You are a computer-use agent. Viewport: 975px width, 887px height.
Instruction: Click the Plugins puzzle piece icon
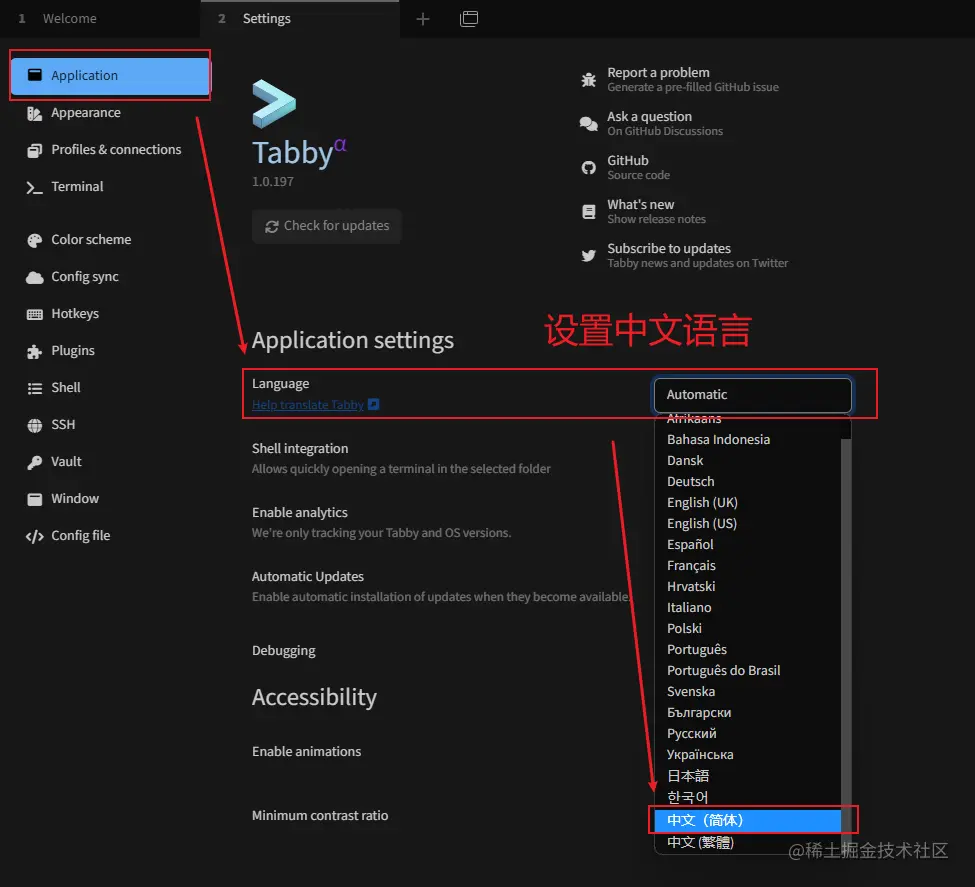click(x=35, y=351)
